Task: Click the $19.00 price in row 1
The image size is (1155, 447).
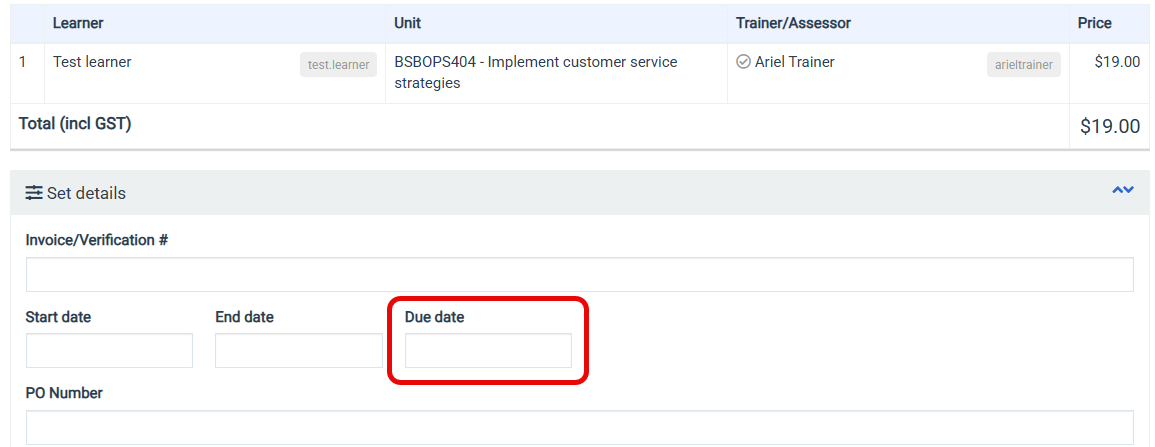Action: pos(1117,62)
